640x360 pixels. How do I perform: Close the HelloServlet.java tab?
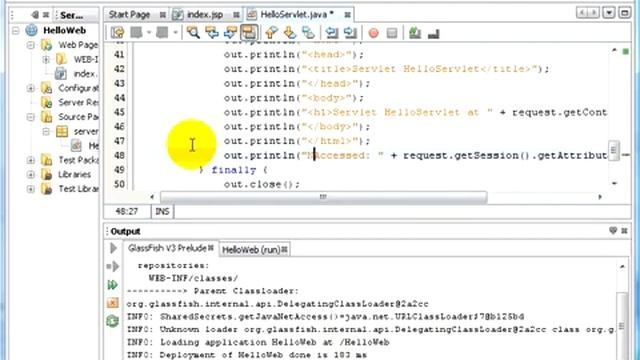[x=347, y=15]
